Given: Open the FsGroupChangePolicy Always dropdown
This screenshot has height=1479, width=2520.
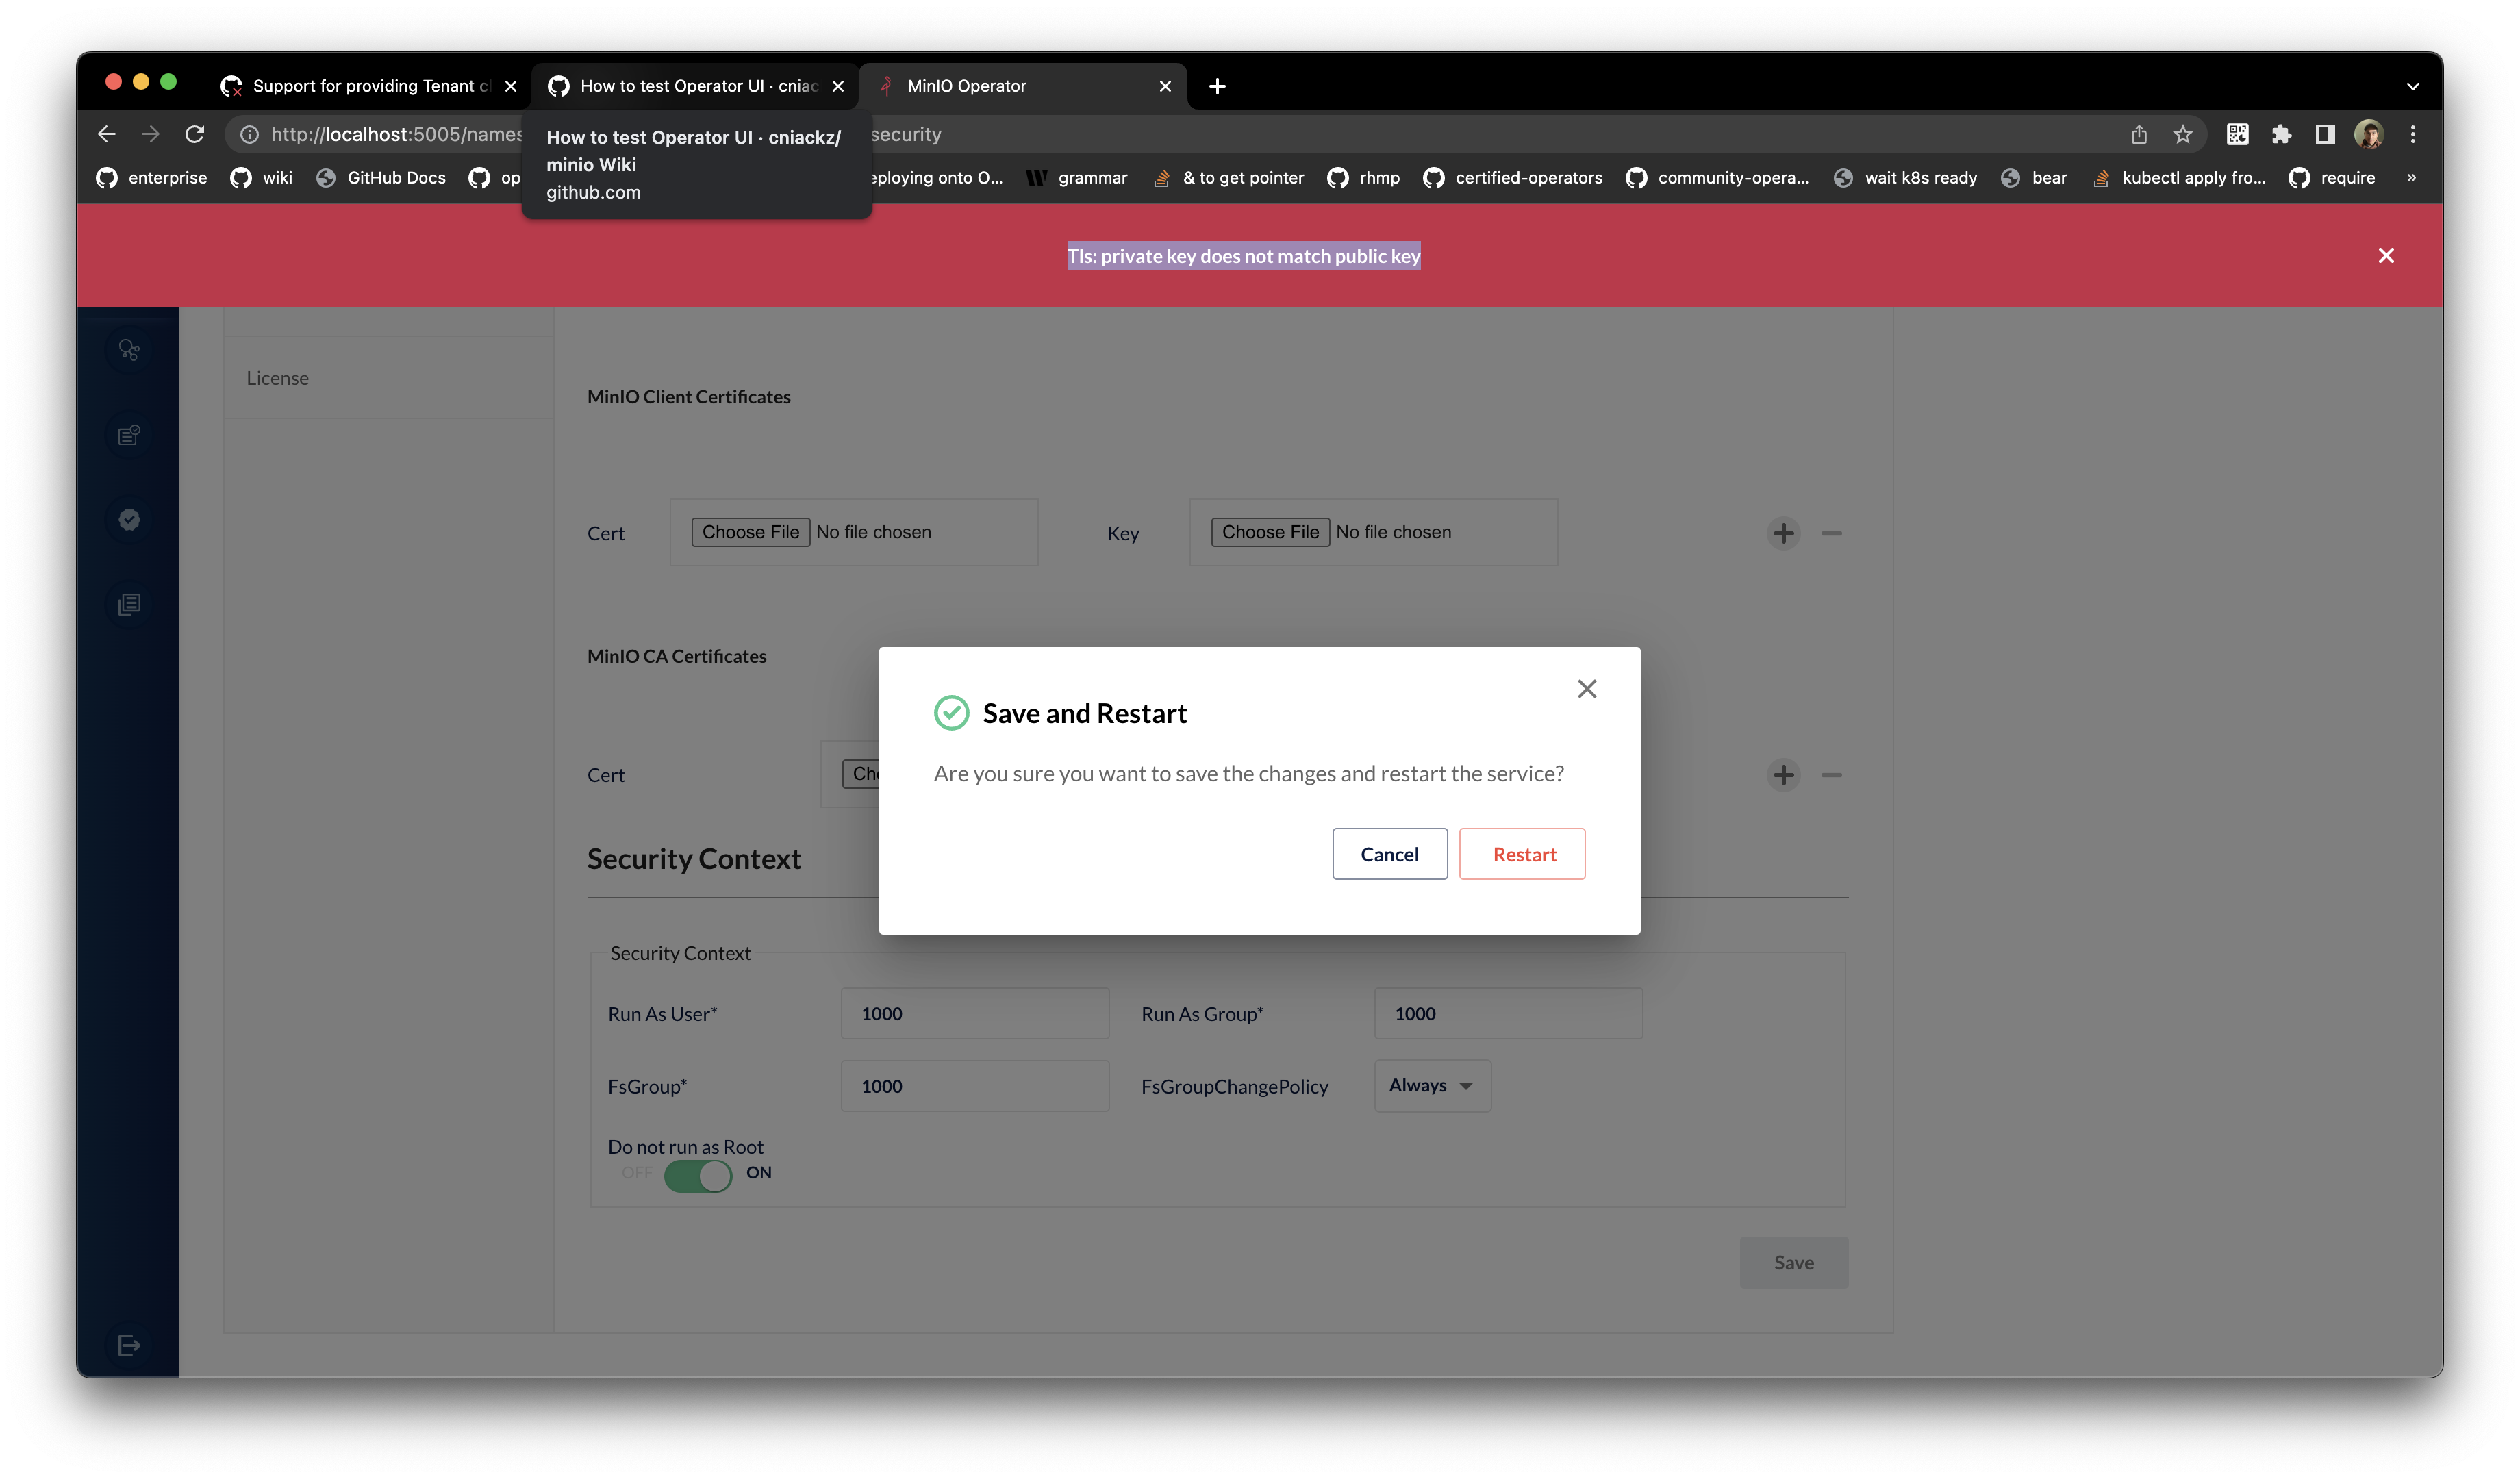Looking at the screenshot, I should [1431, 1086].
